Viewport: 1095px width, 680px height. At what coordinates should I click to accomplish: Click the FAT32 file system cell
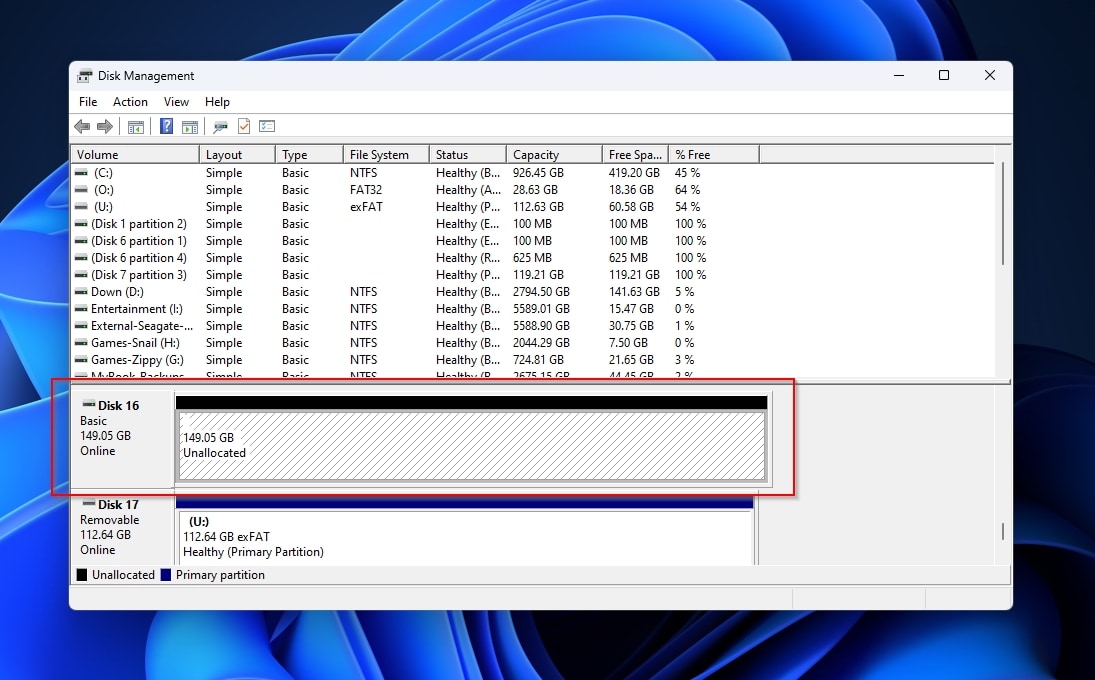click(x=366, y=190)
